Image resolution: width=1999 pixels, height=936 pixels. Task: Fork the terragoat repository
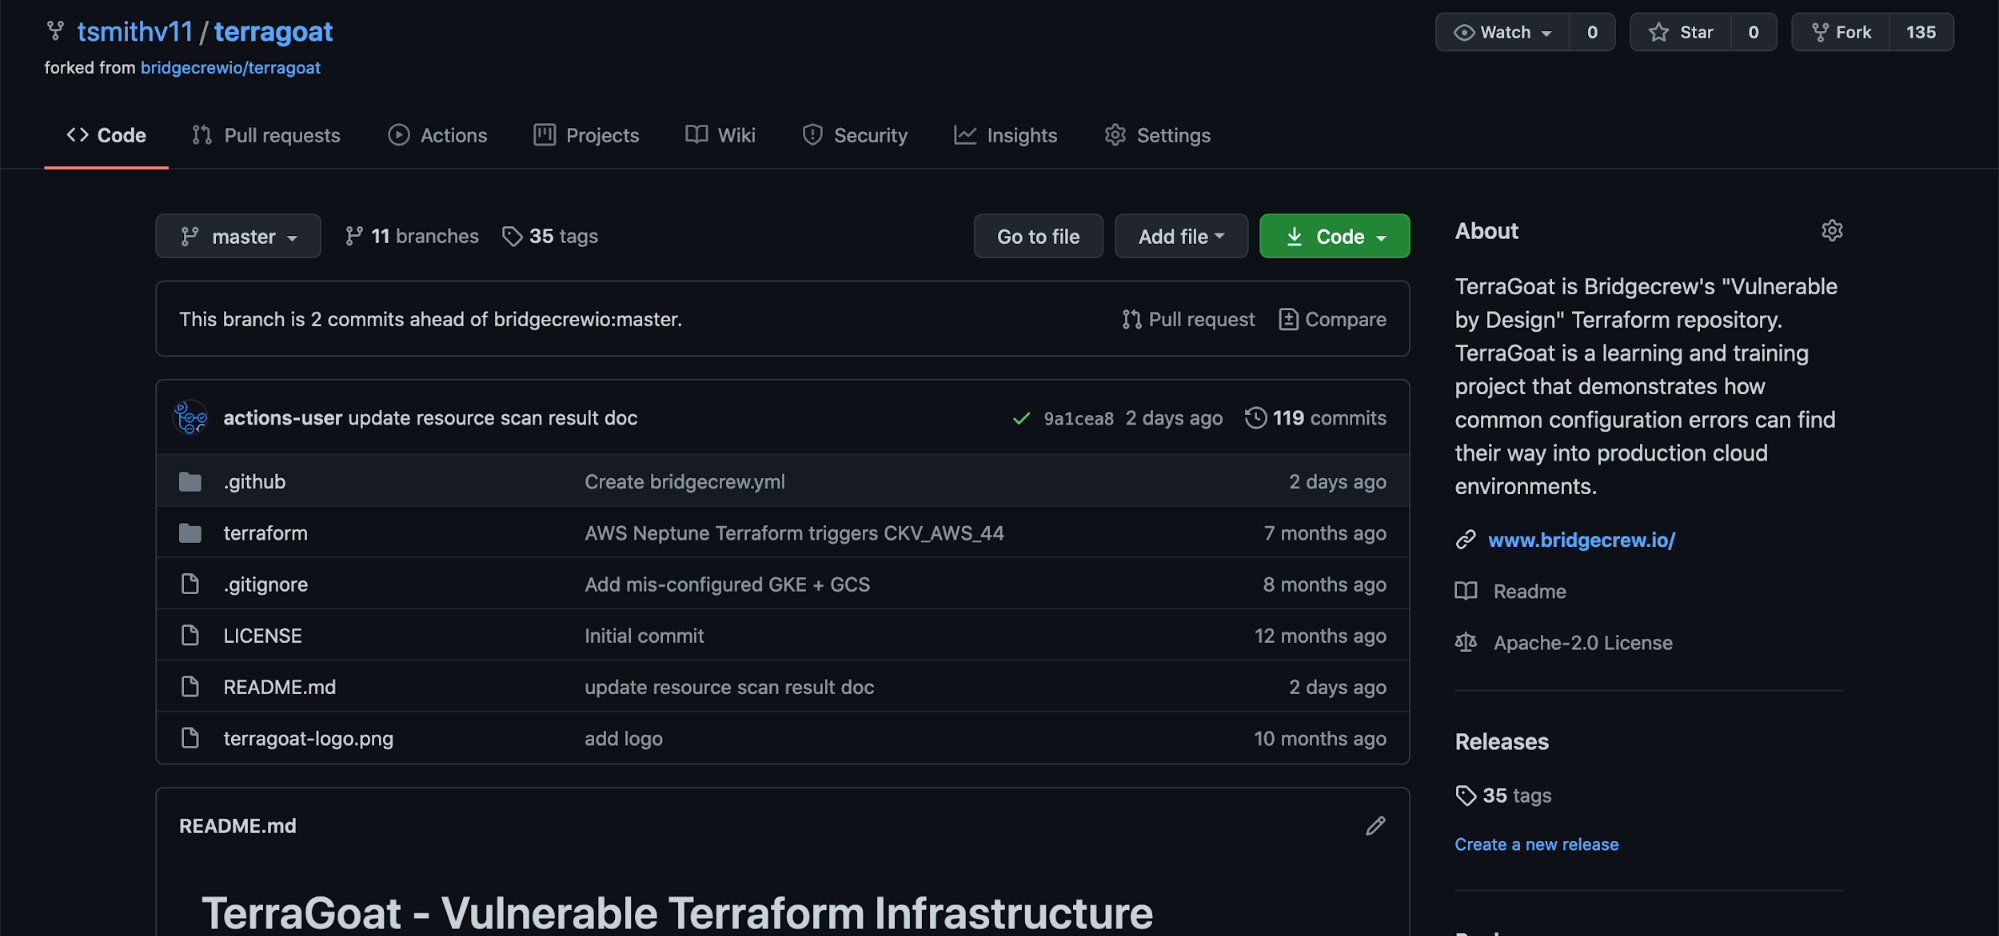pos(1841,32)
